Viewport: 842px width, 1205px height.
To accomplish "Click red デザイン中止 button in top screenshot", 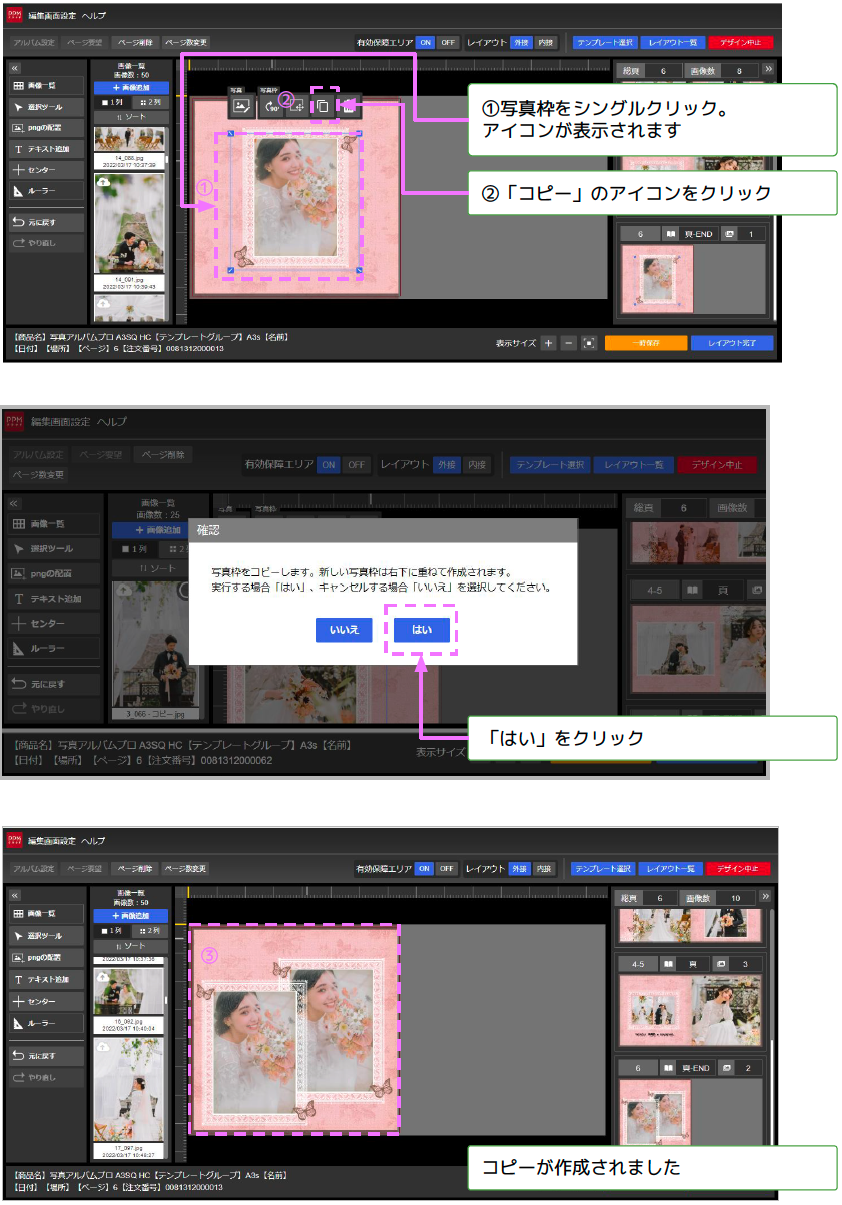I will coord(740,43).
